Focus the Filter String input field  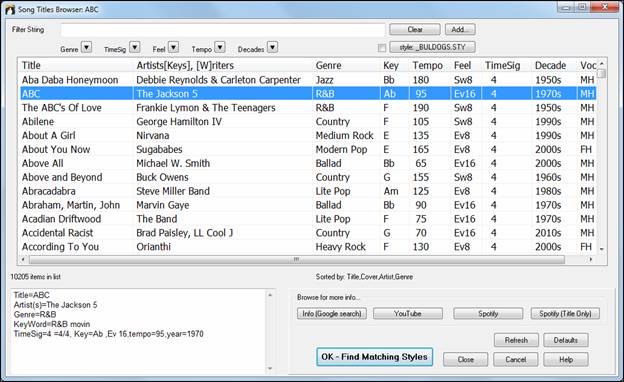point(223,30)
